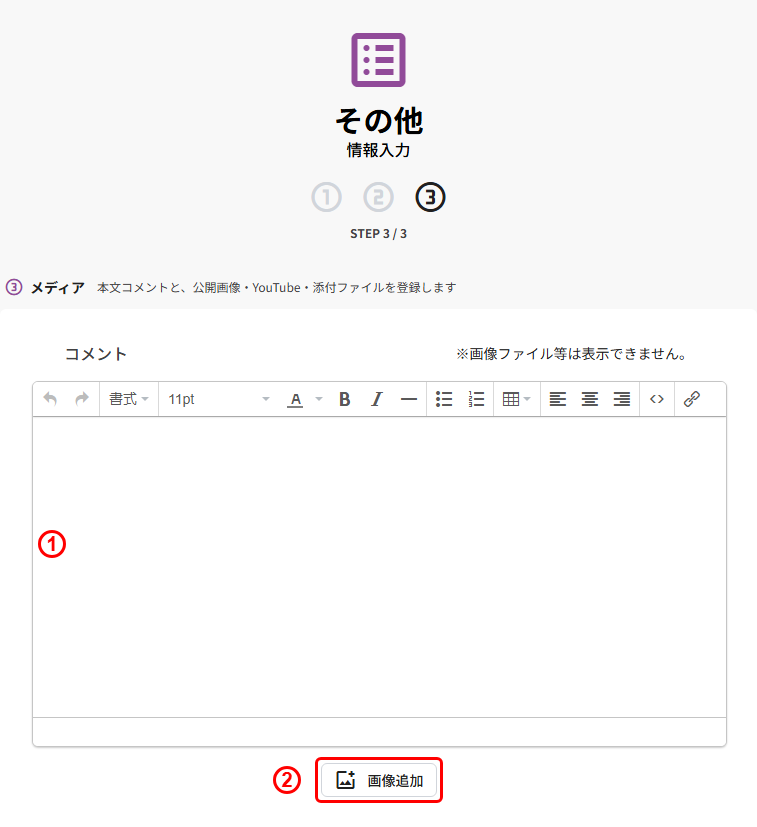Insert a horizontal line
The width and height of the screenshot is (757, 827).
click(x=409, y=399)
